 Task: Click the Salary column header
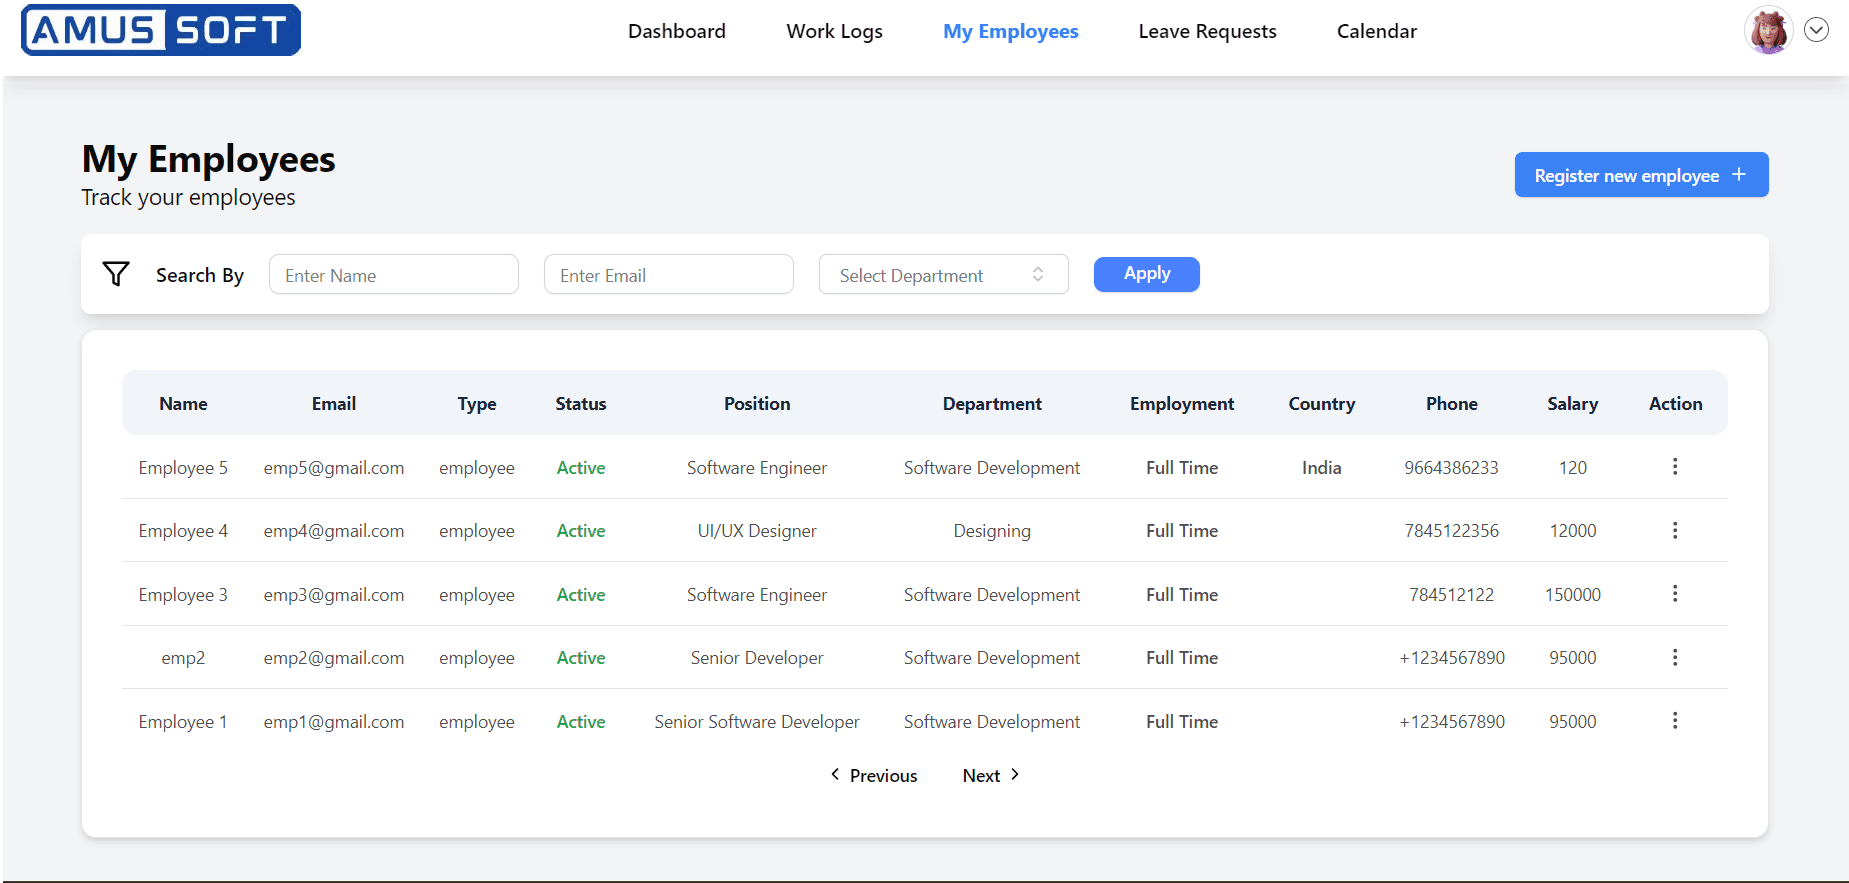[x=1573, y=404]
